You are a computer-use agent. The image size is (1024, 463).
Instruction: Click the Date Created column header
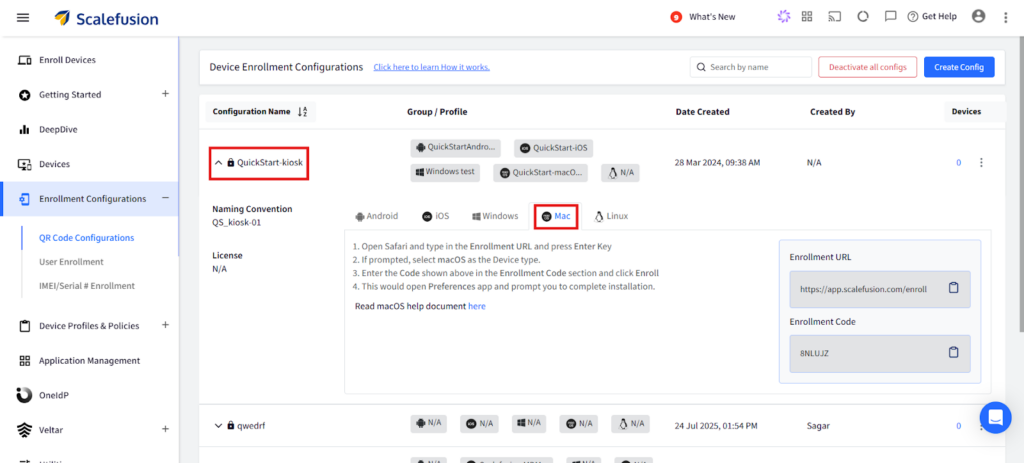click(702, 112)
